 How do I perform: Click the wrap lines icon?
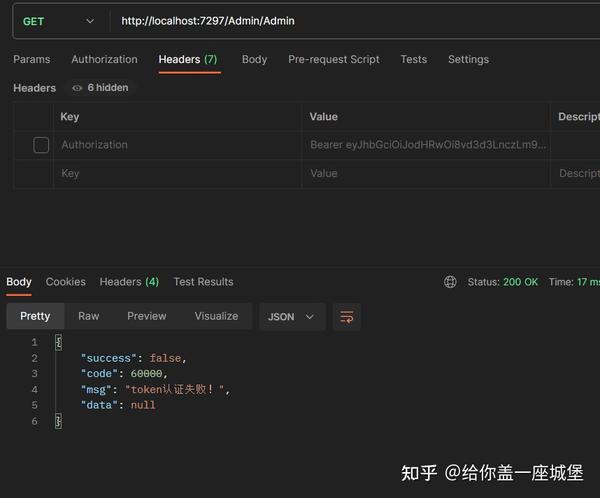[x=347, y=317]
